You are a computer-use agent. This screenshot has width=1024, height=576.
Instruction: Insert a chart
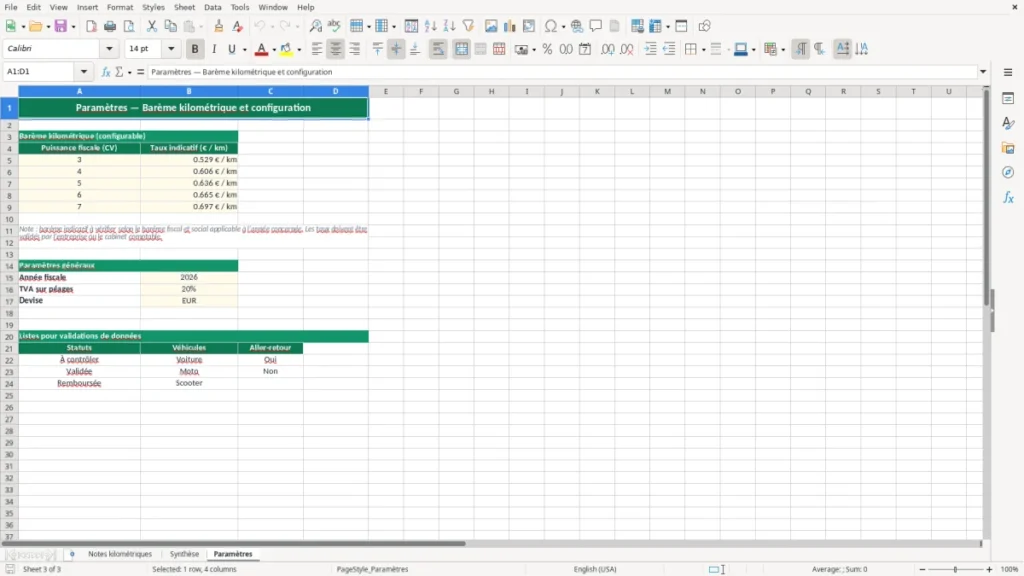(x=509, y=26)
